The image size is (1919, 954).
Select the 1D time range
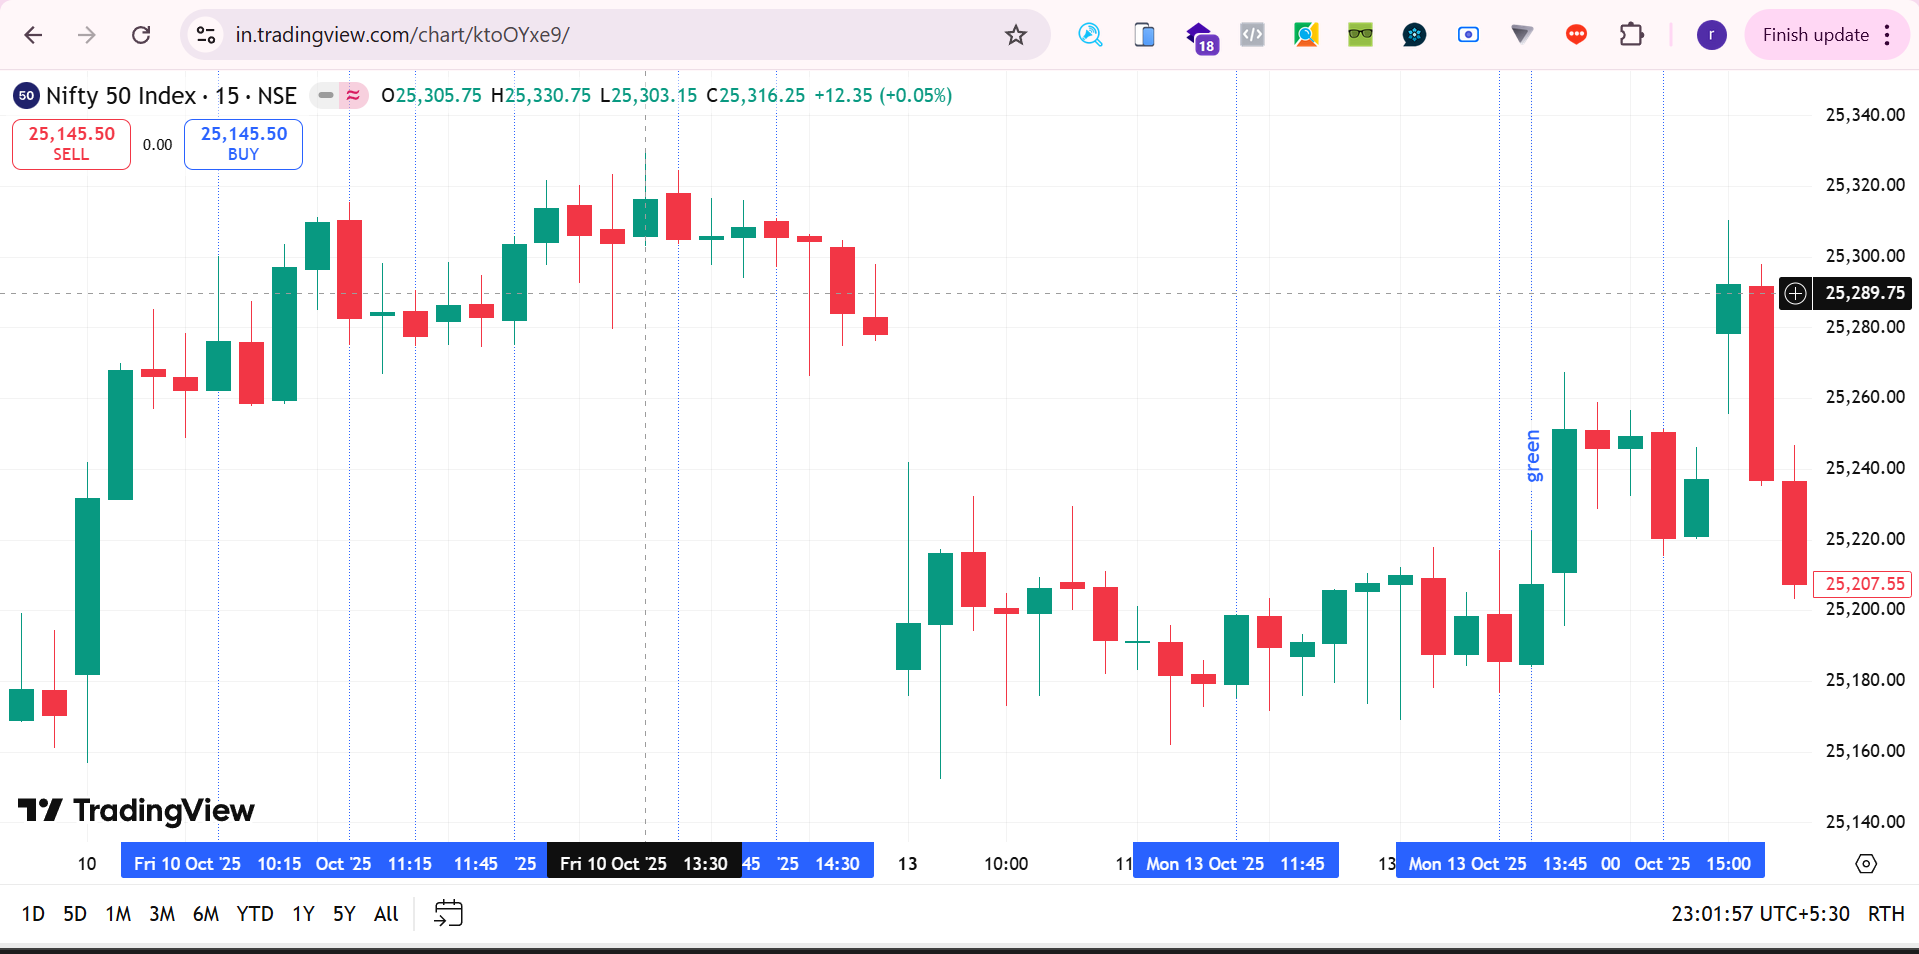[33, 914]
